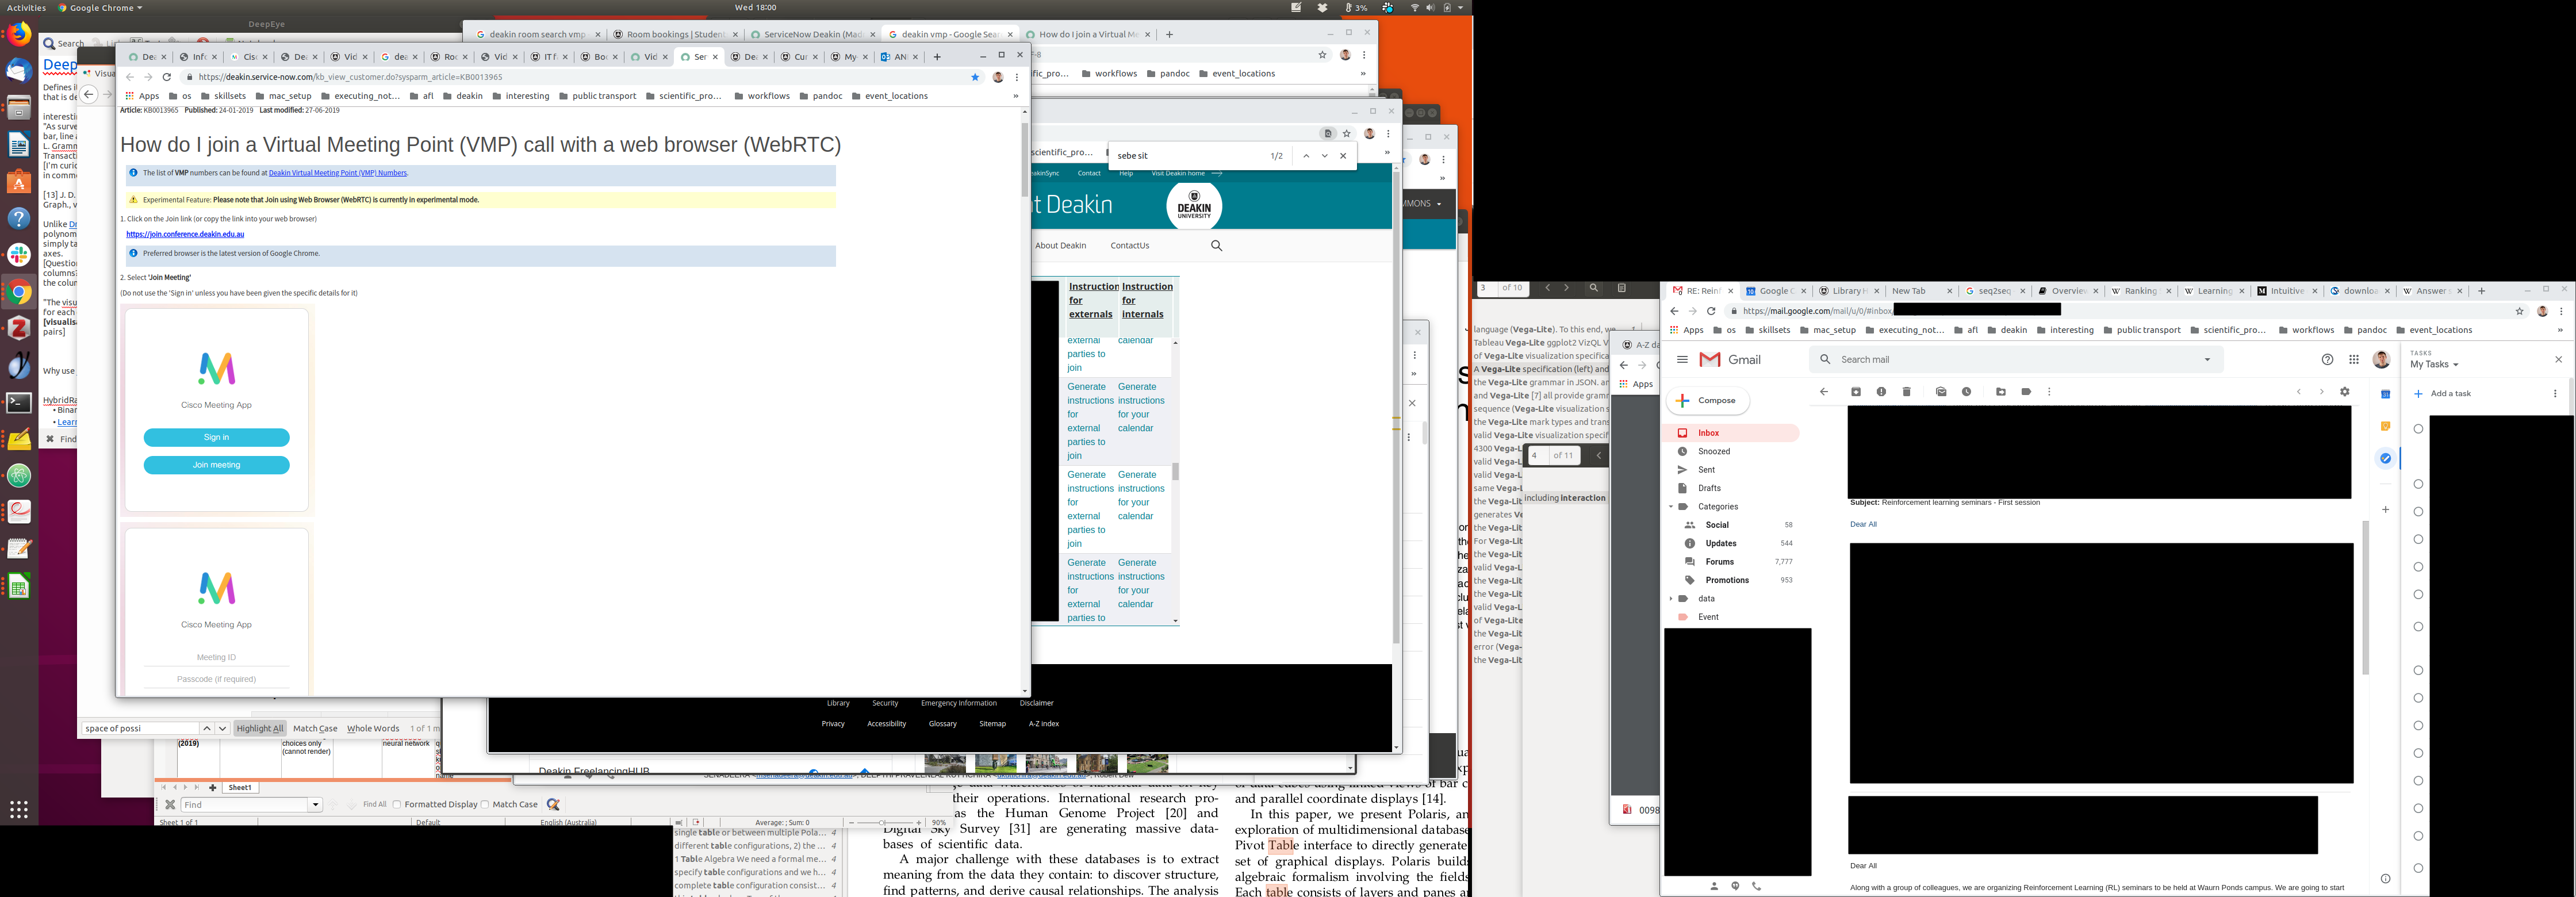Delete the email using the trash icon

tap(1907, 392)
